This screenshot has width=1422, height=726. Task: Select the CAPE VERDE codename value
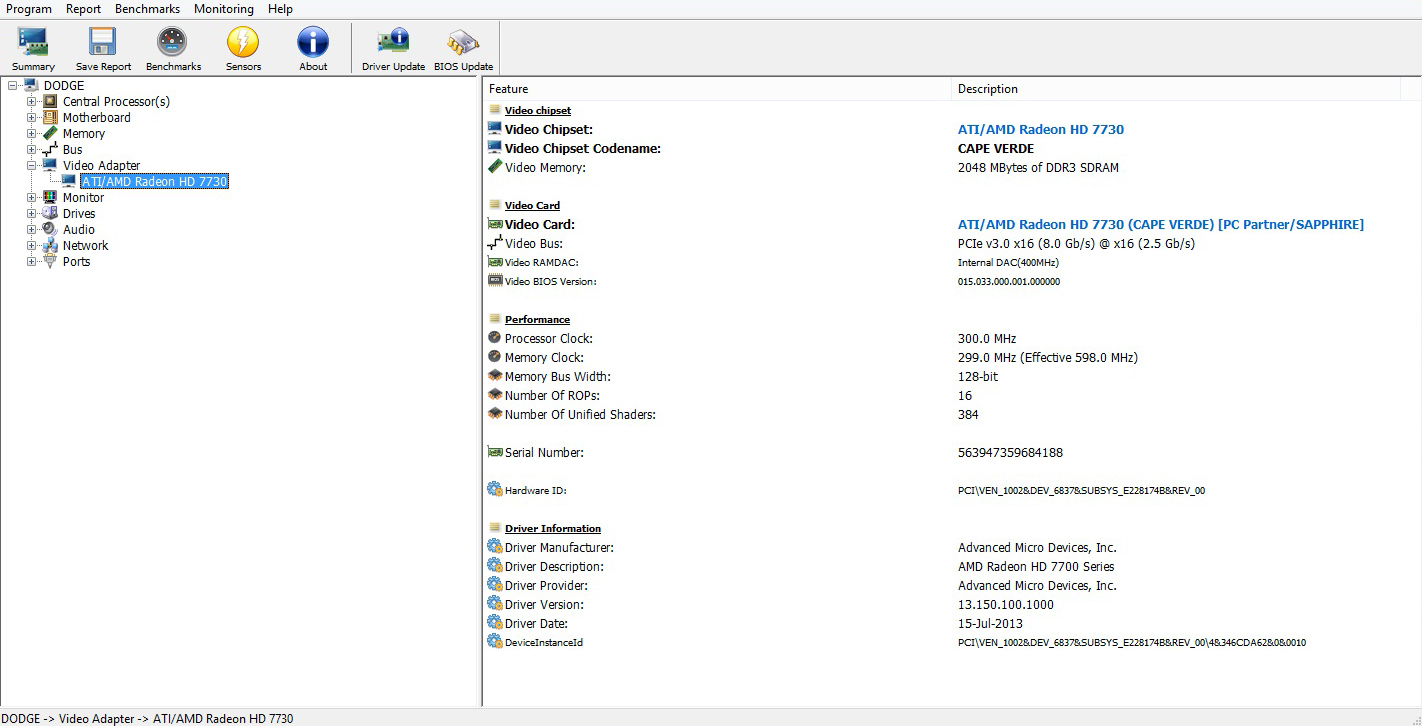(x=996, y=148)
